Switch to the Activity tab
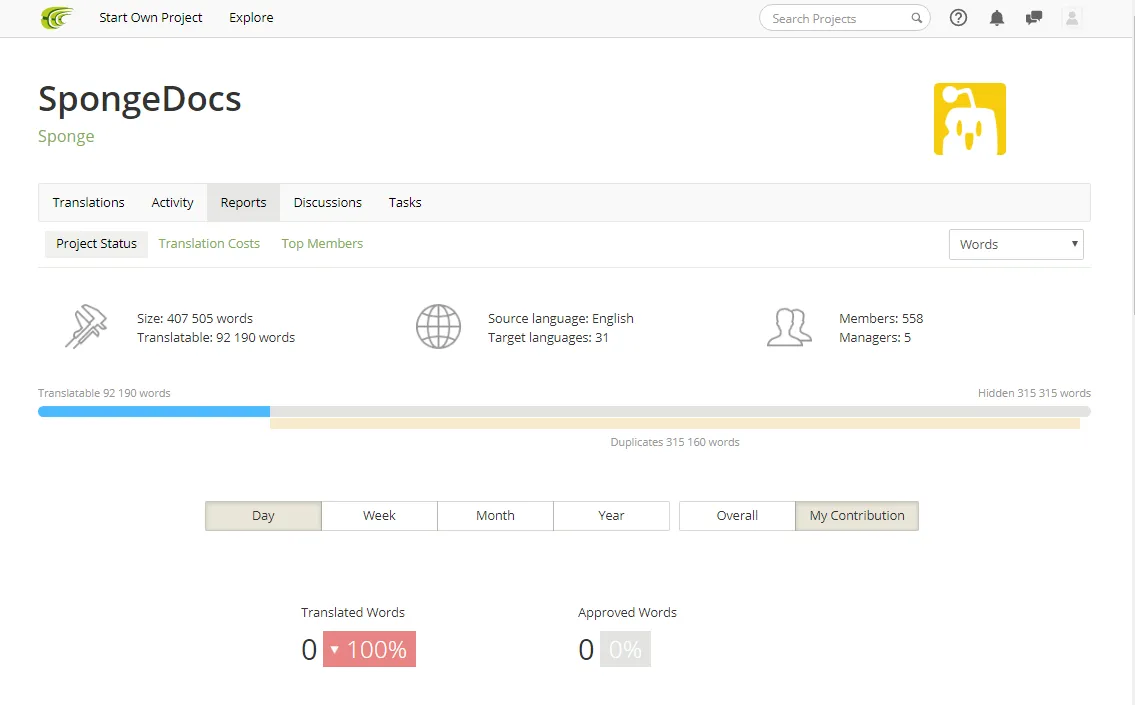 point(172,203)
